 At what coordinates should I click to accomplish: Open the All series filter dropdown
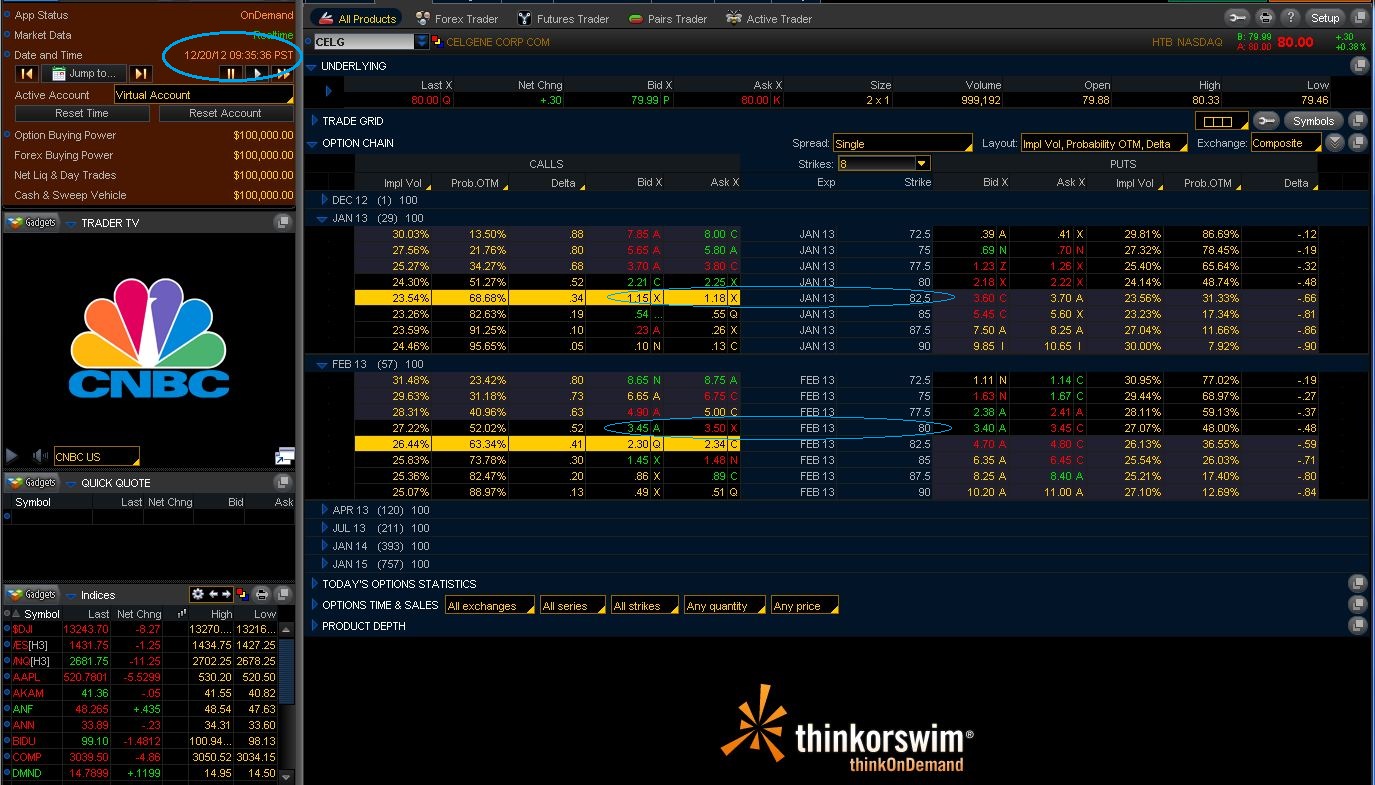tap(573, 606)
